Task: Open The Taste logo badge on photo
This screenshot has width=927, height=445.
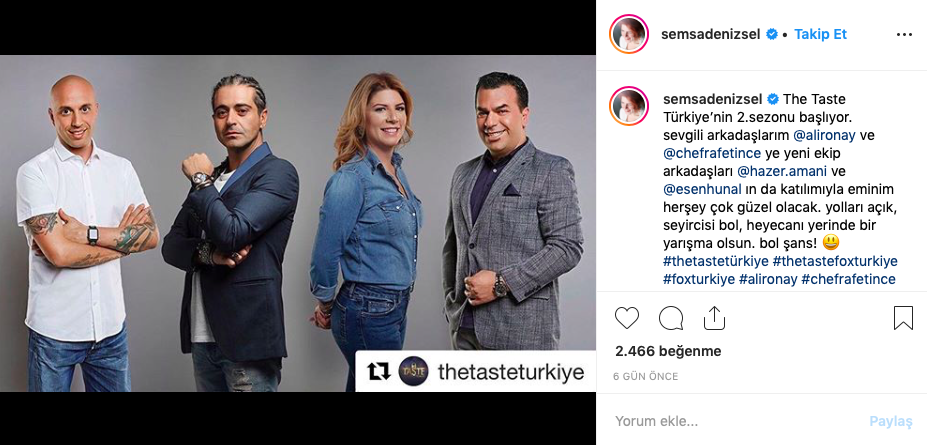Action: tap(413, 371)
